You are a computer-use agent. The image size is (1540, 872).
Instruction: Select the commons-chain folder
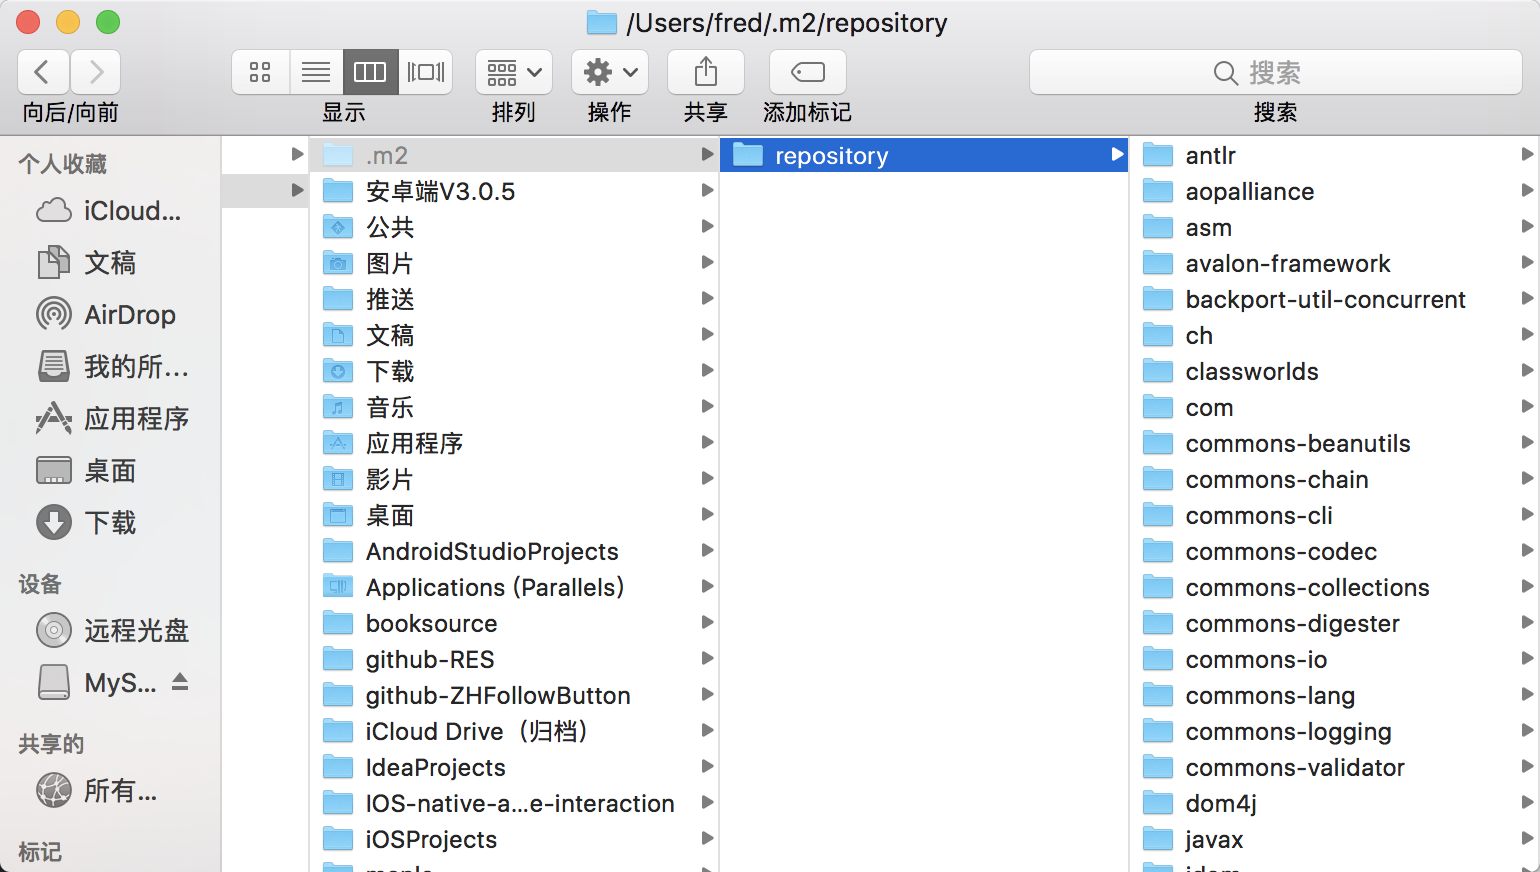point(1335,479)
